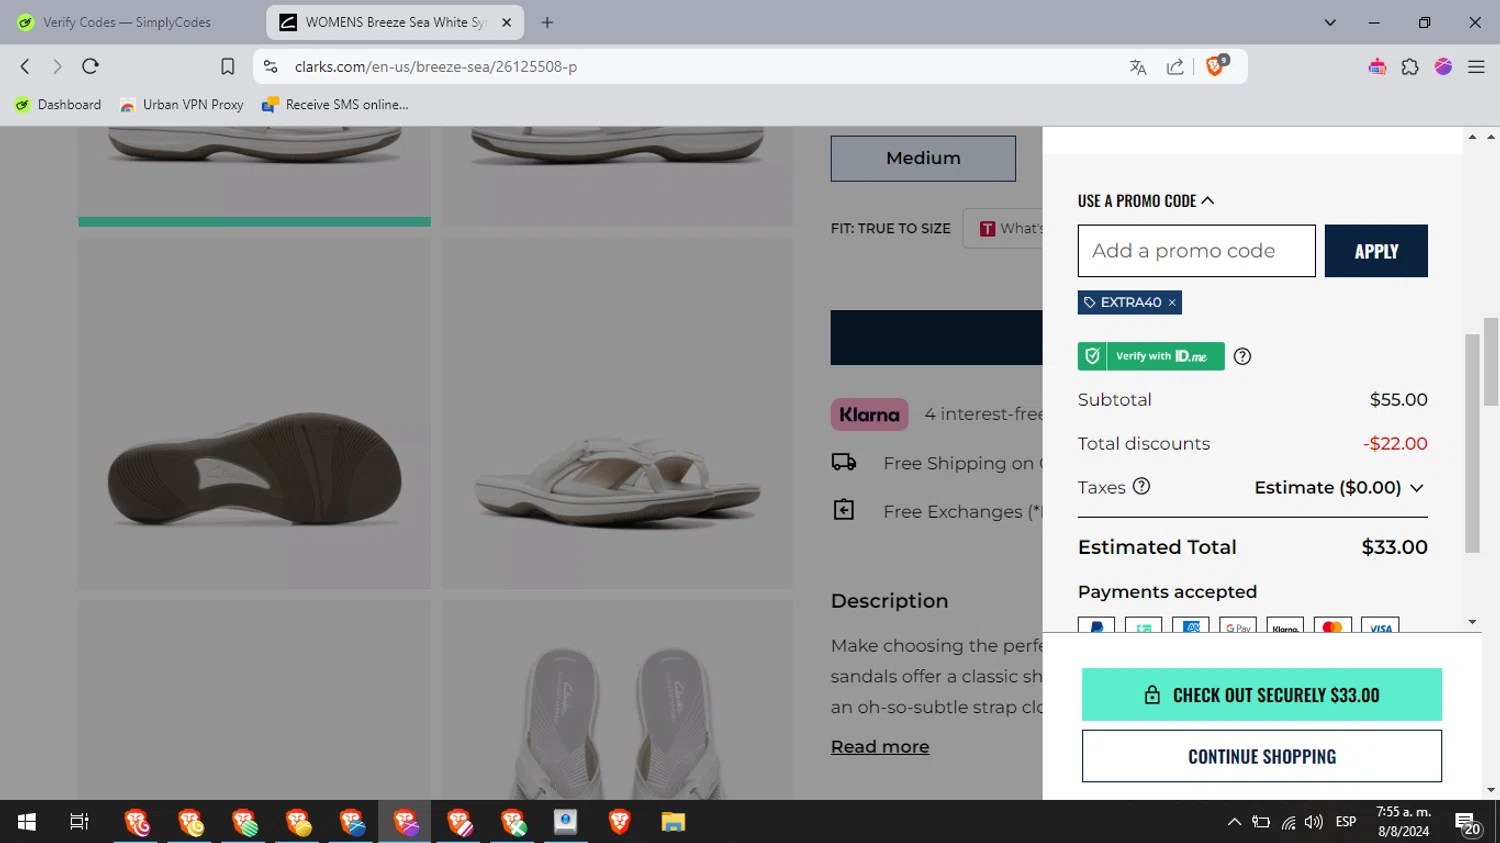Screen dimensions: 1500x843
Task: Open the Windows Start menu
Action: 27,822
